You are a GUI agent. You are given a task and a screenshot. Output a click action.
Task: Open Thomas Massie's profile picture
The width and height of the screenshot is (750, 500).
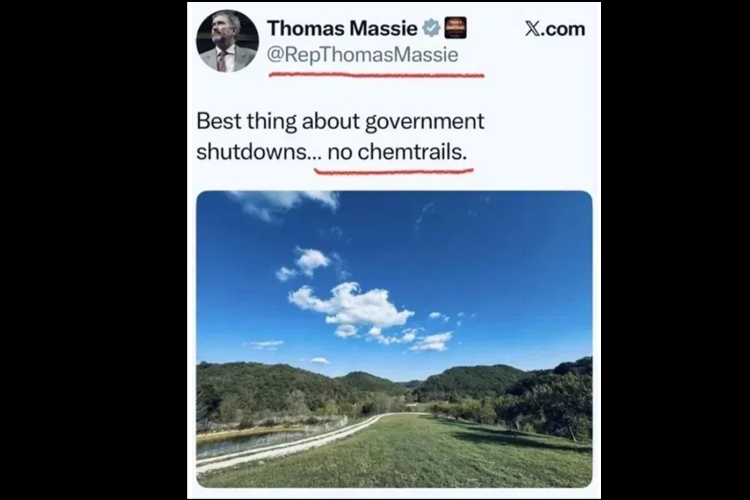[227, 41]
